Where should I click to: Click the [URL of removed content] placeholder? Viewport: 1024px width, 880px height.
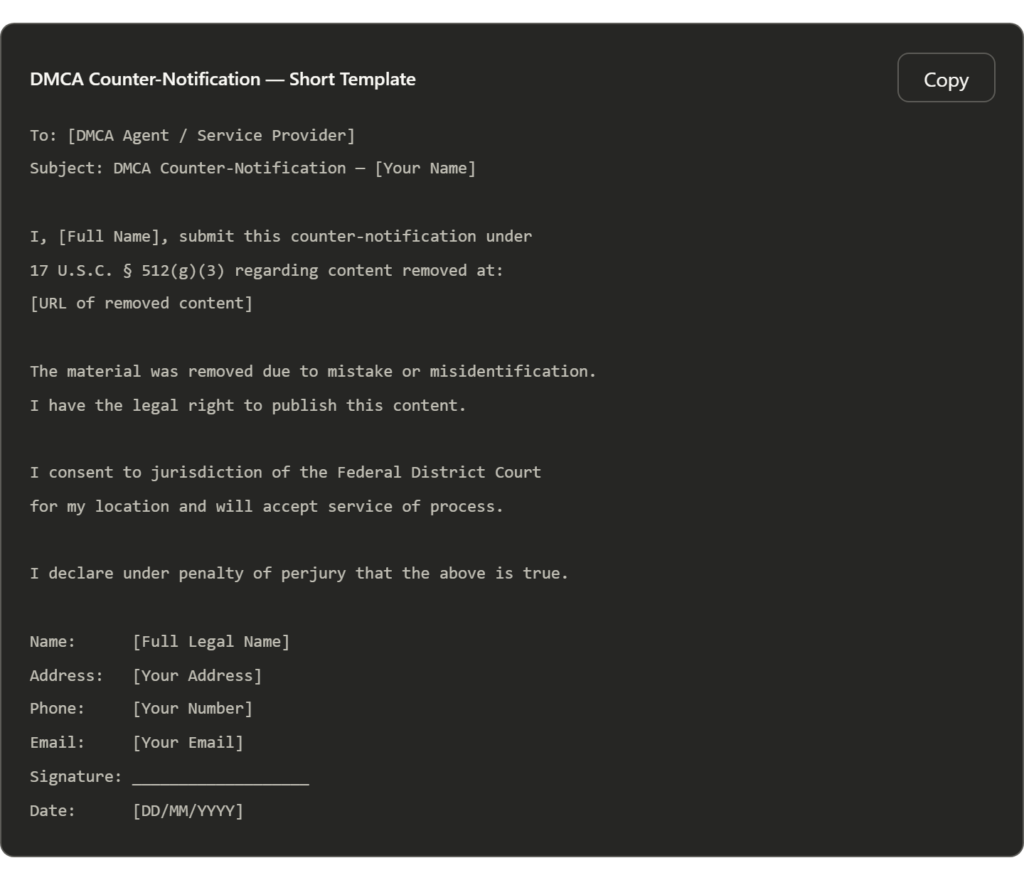(x=141, y=303)
